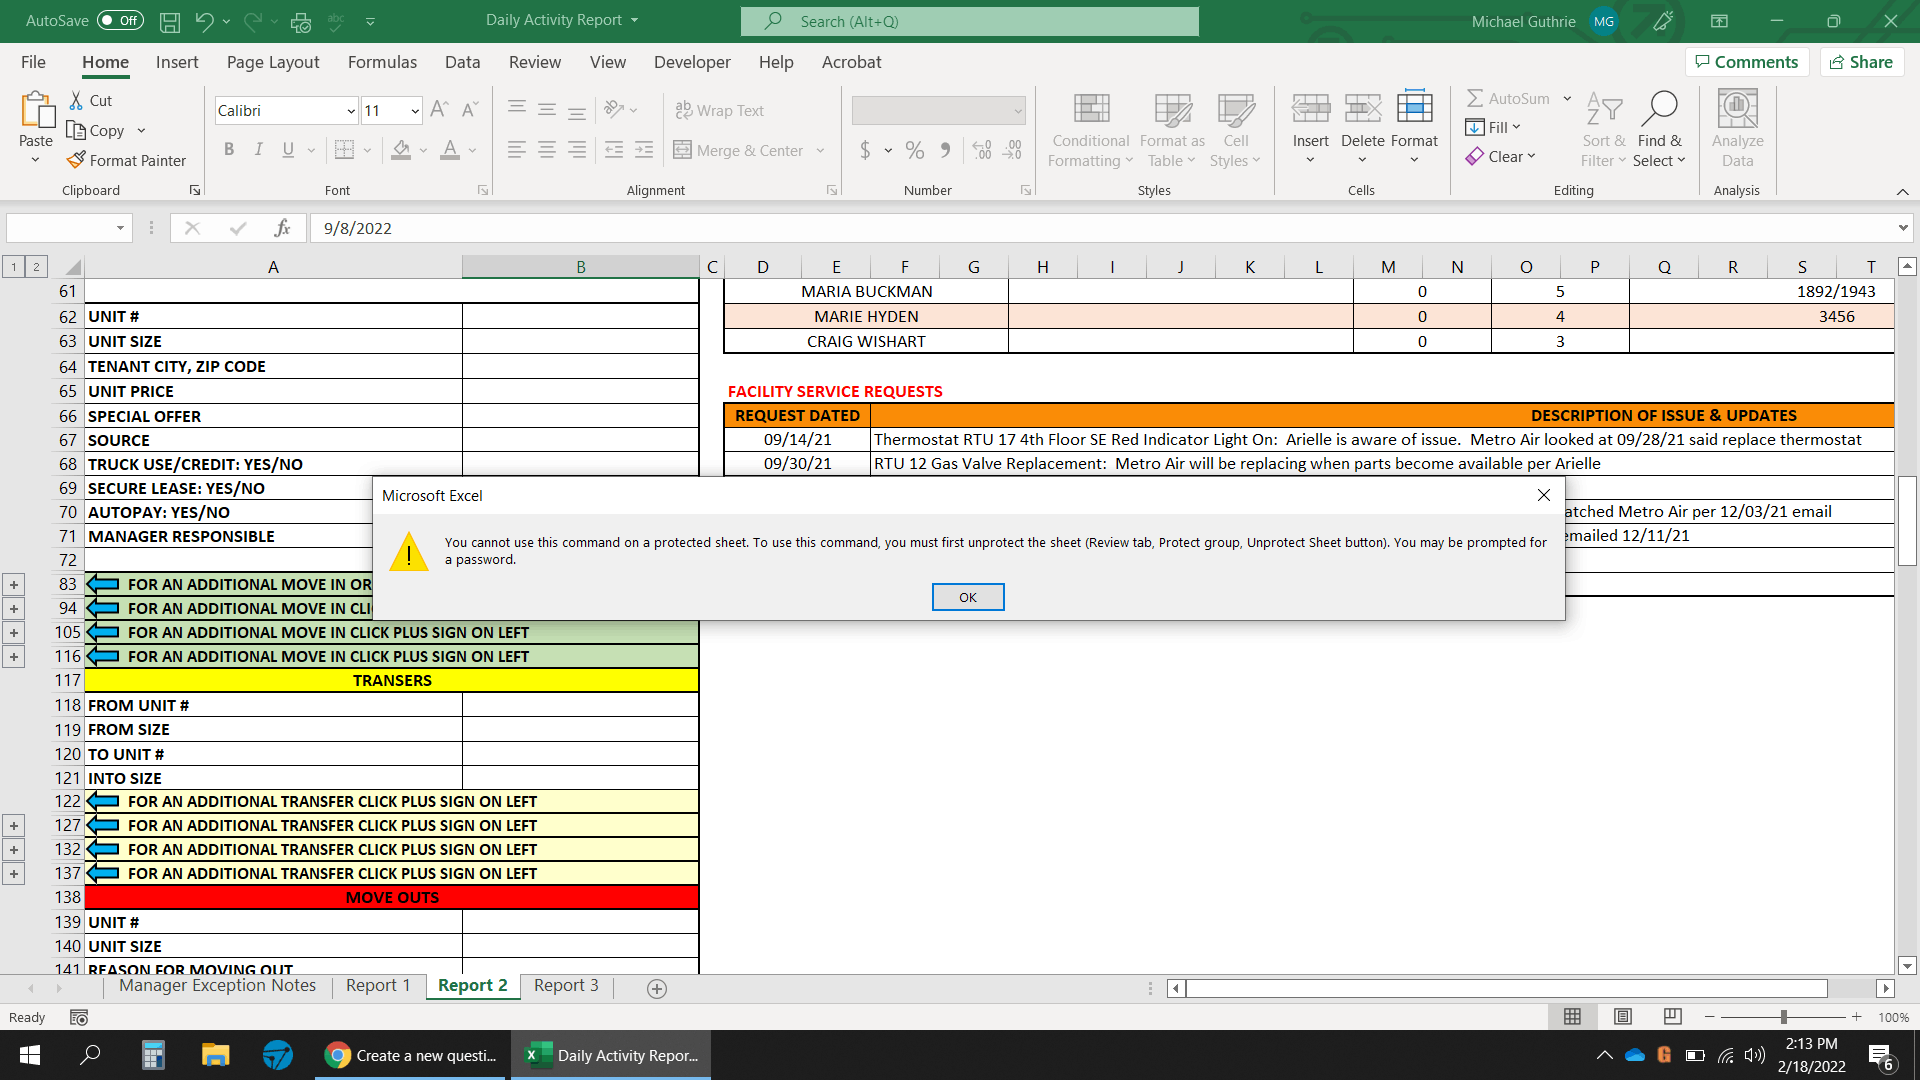This screenshot has height=1080, width=1920.
Task: Open Conditional Formatting menu
Action: coord(1090,130)
